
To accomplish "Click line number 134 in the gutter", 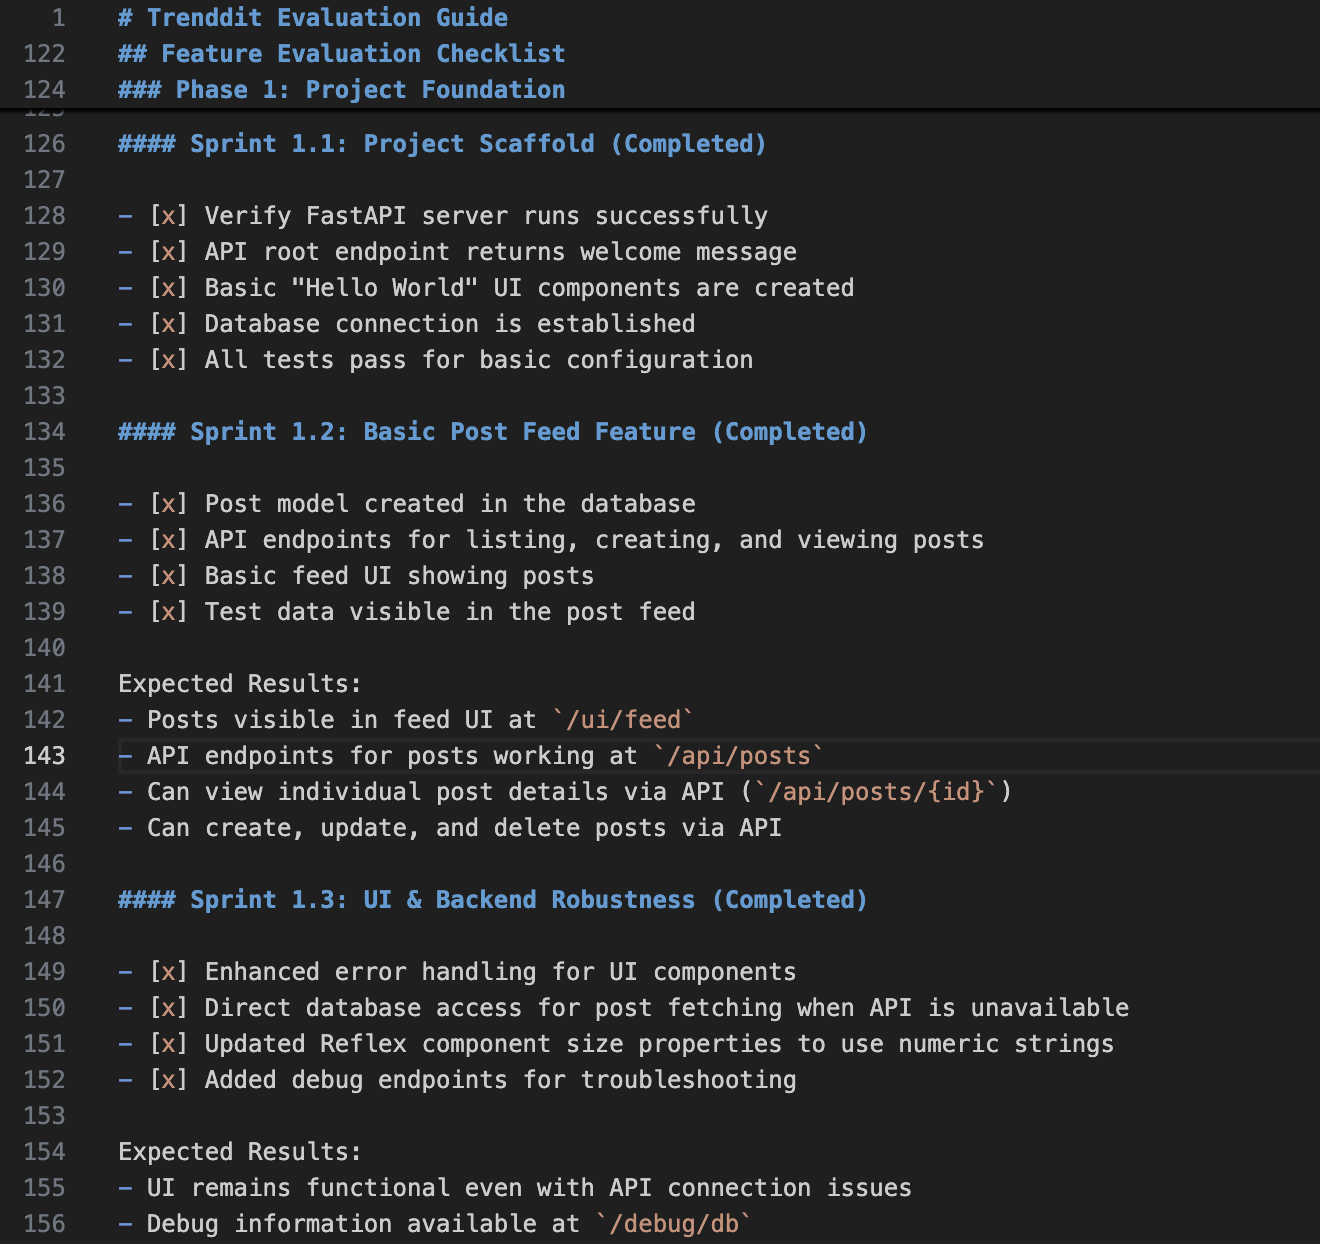I will [x=45, y=432].
